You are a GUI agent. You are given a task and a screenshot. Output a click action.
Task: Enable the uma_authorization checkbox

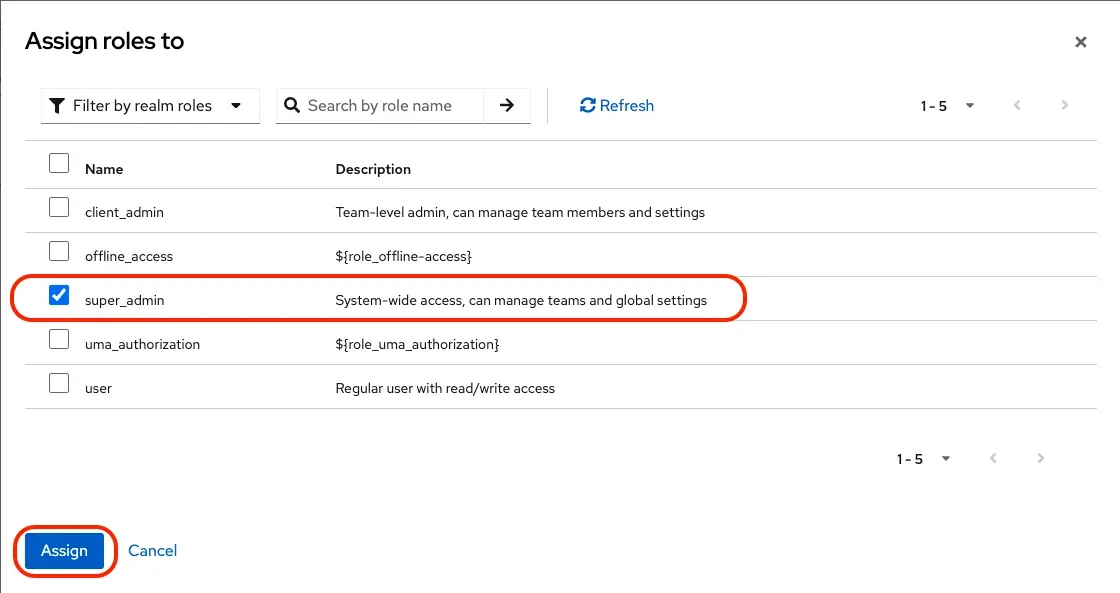pos(59,339)
